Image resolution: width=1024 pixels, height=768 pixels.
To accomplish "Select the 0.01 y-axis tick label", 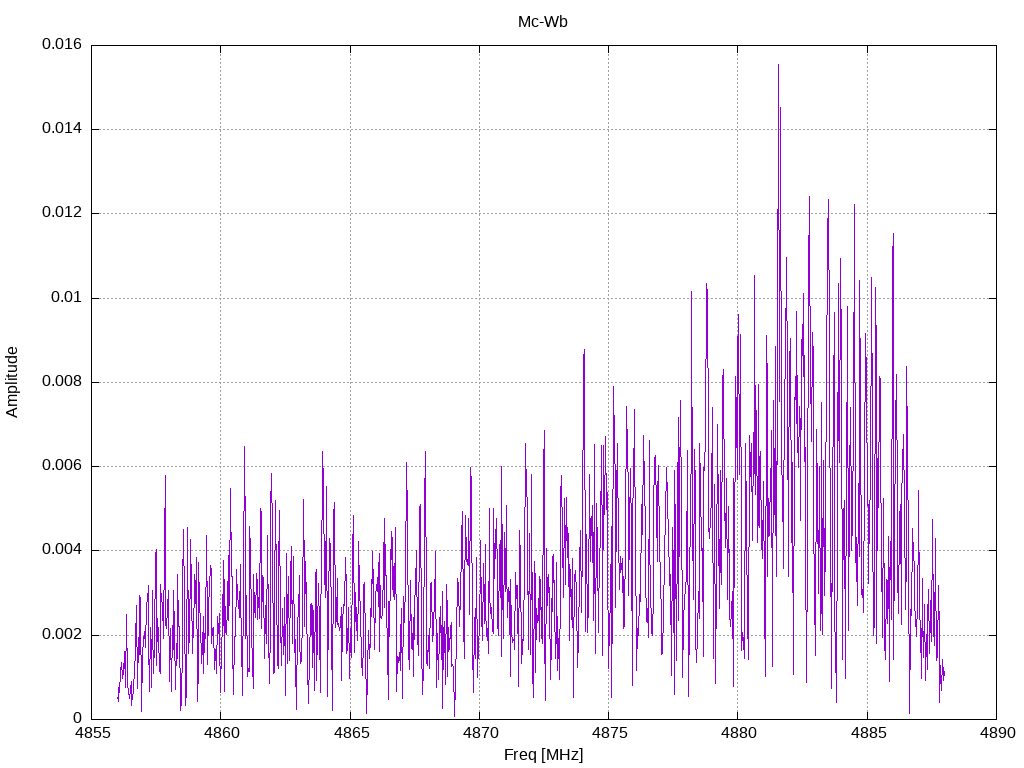I will (66, 298).
